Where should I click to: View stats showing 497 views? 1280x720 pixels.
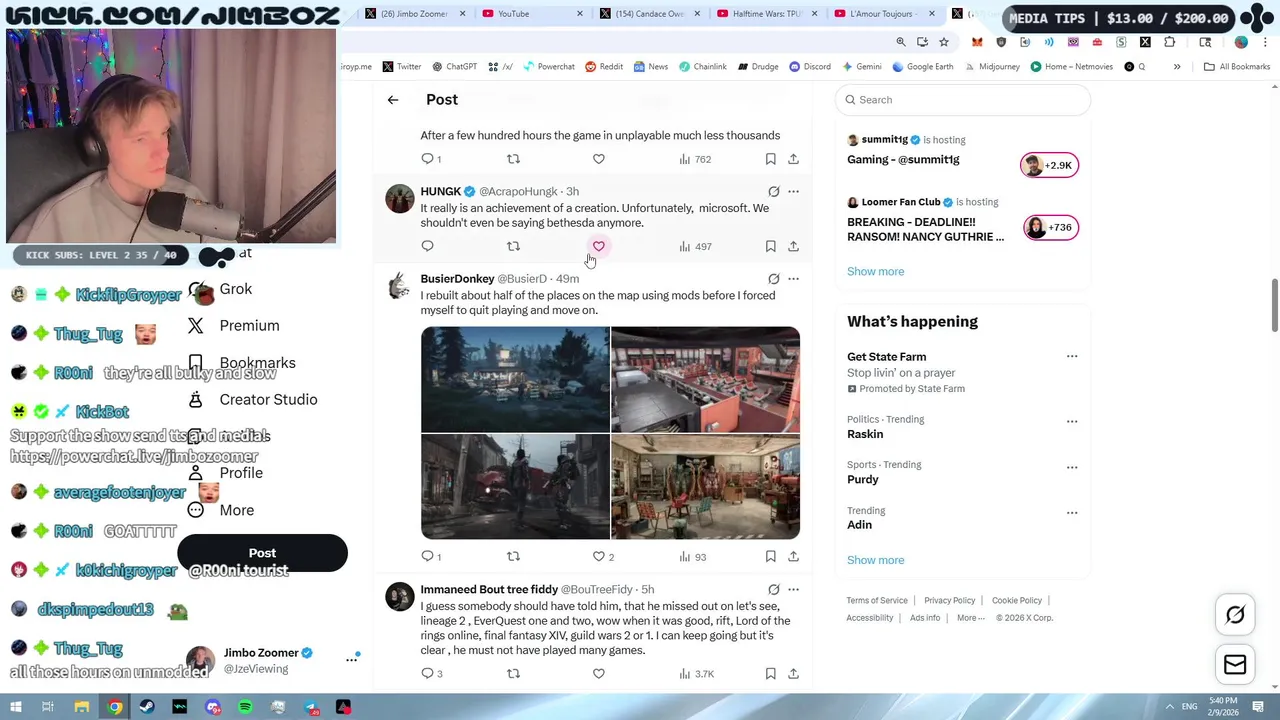[695, 246]
